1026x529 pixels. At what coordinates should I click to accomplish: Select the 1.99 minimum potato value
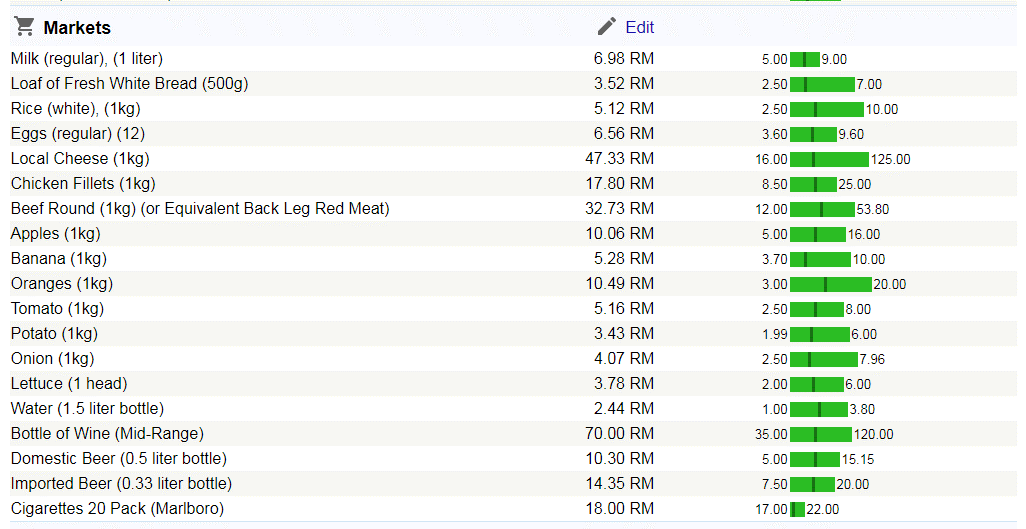tap(775, 335)
